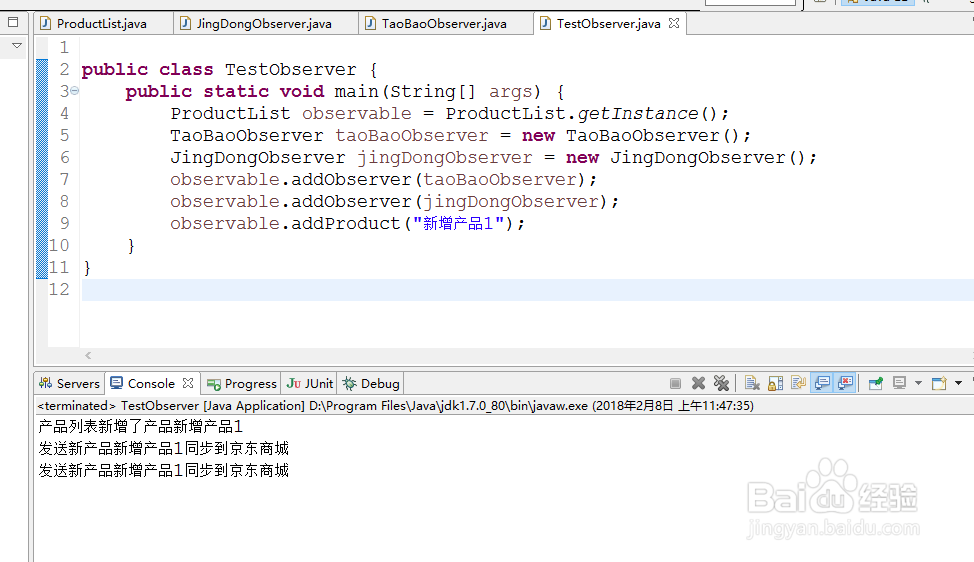Collapse the main method fold at line 3
This screenshot has width=974, height=562.
point(75,91)
